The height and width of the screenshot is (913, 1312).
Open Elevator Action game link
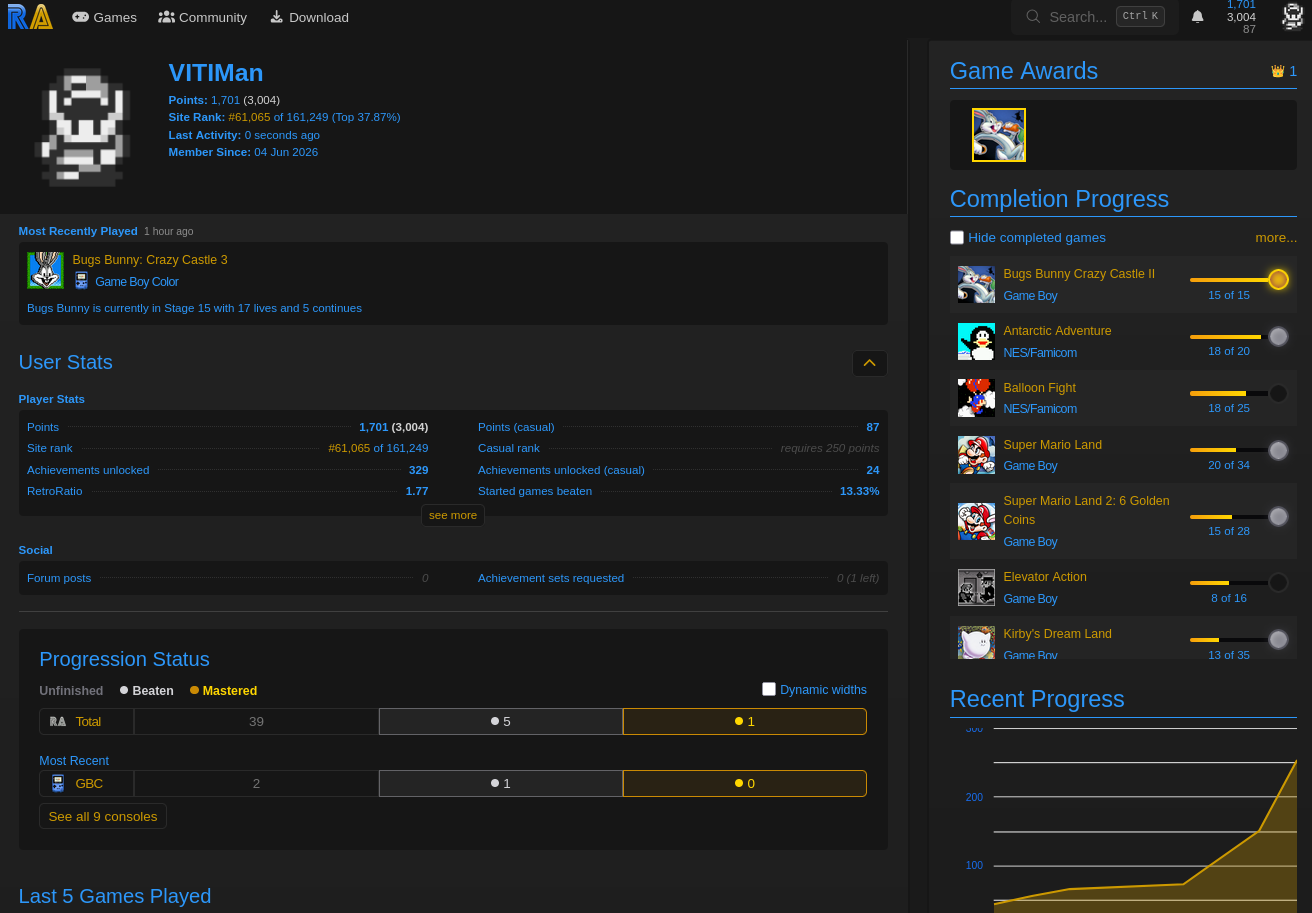(1045, 577)
